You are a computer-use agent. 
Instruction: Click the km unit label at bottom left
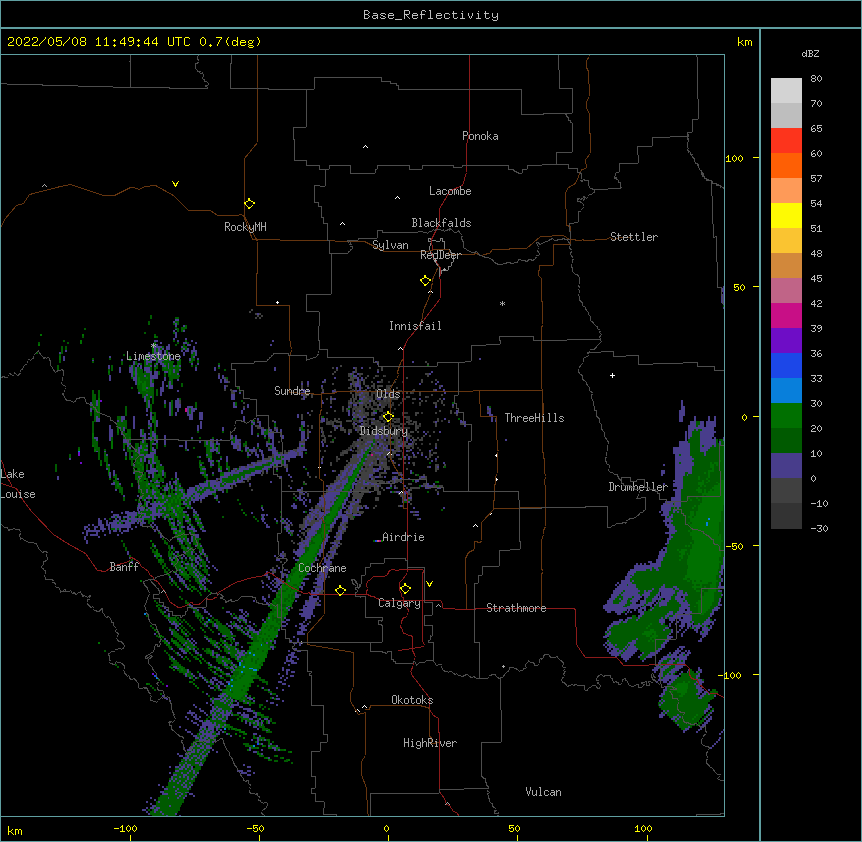pos(15,830)
